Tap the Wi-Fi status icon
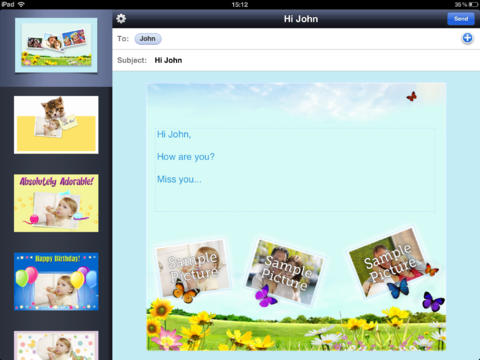The height and width of the screenshot is (360, 480). [x=21, y=4]
